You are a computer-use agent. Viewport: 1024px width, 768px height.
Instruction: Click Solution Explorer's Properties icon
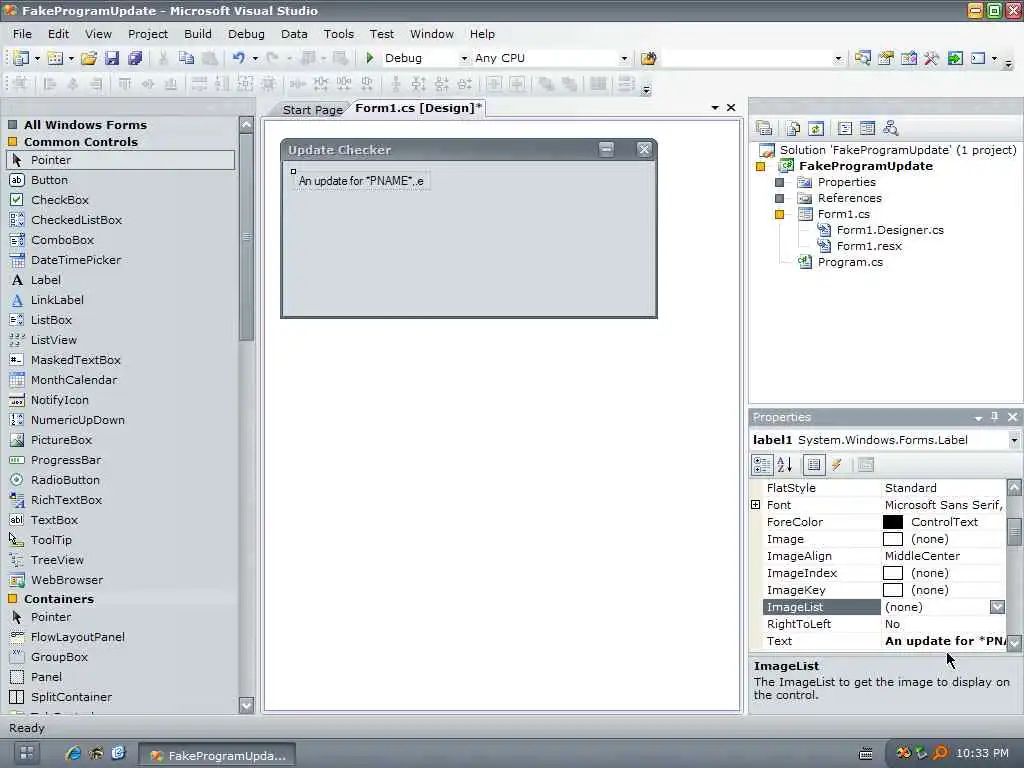tap(763, 128)
